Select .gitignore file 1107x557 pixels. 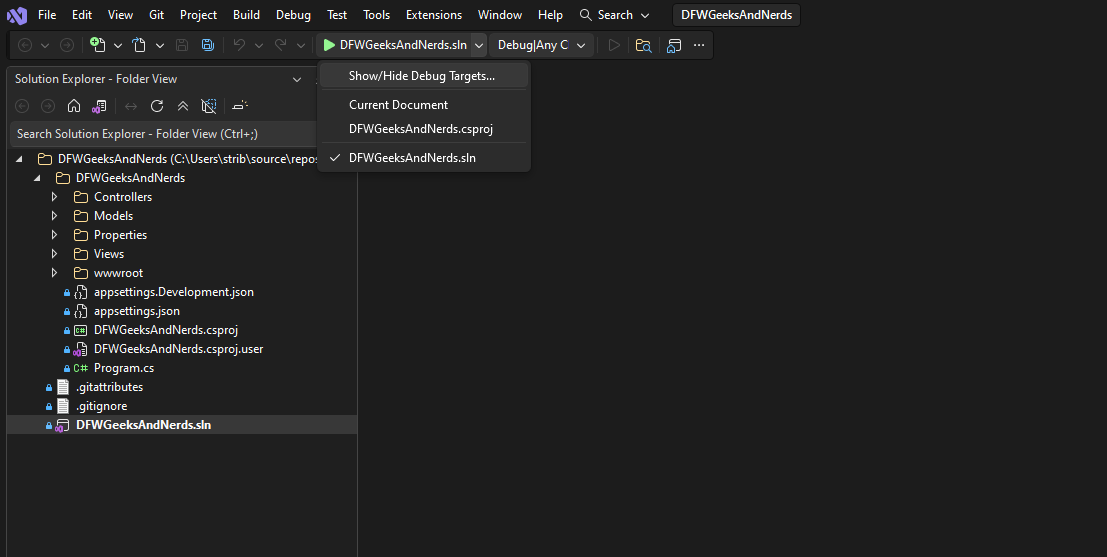click(x=102, y=406)
